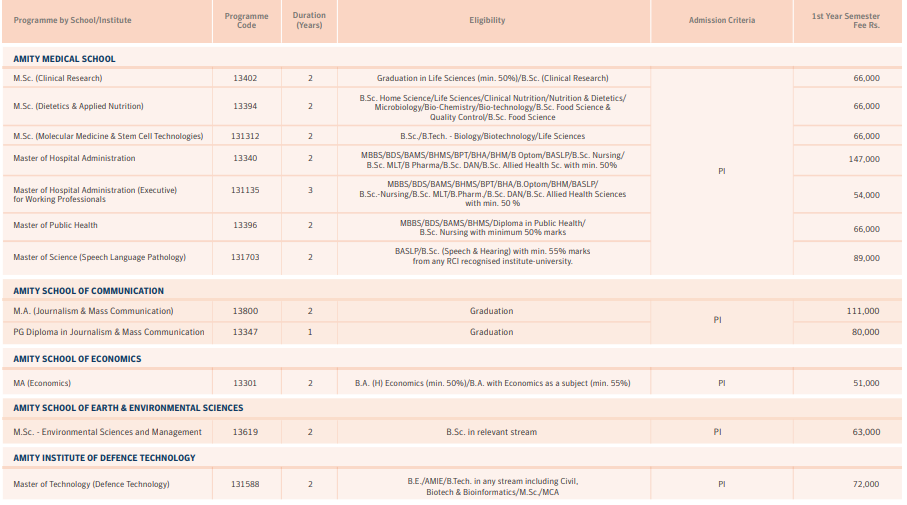Click 'PI' admission criteria for Medical School
Screen dimensions: 907x505
click(x=721, y=172)
